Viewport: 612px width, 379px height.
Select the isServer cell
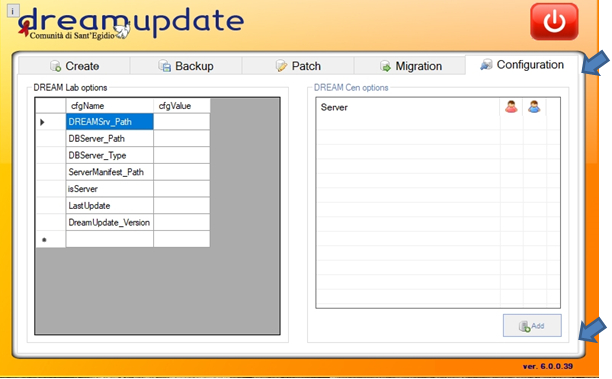[110, 189]
